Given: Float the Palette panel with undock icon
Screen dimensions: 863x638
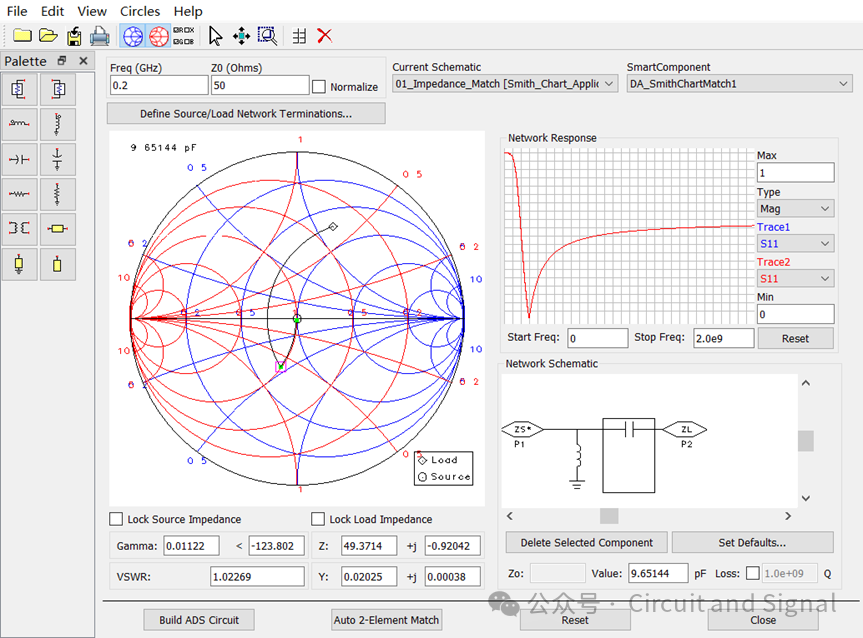Looking at the screenshot, I should (62, 61).
